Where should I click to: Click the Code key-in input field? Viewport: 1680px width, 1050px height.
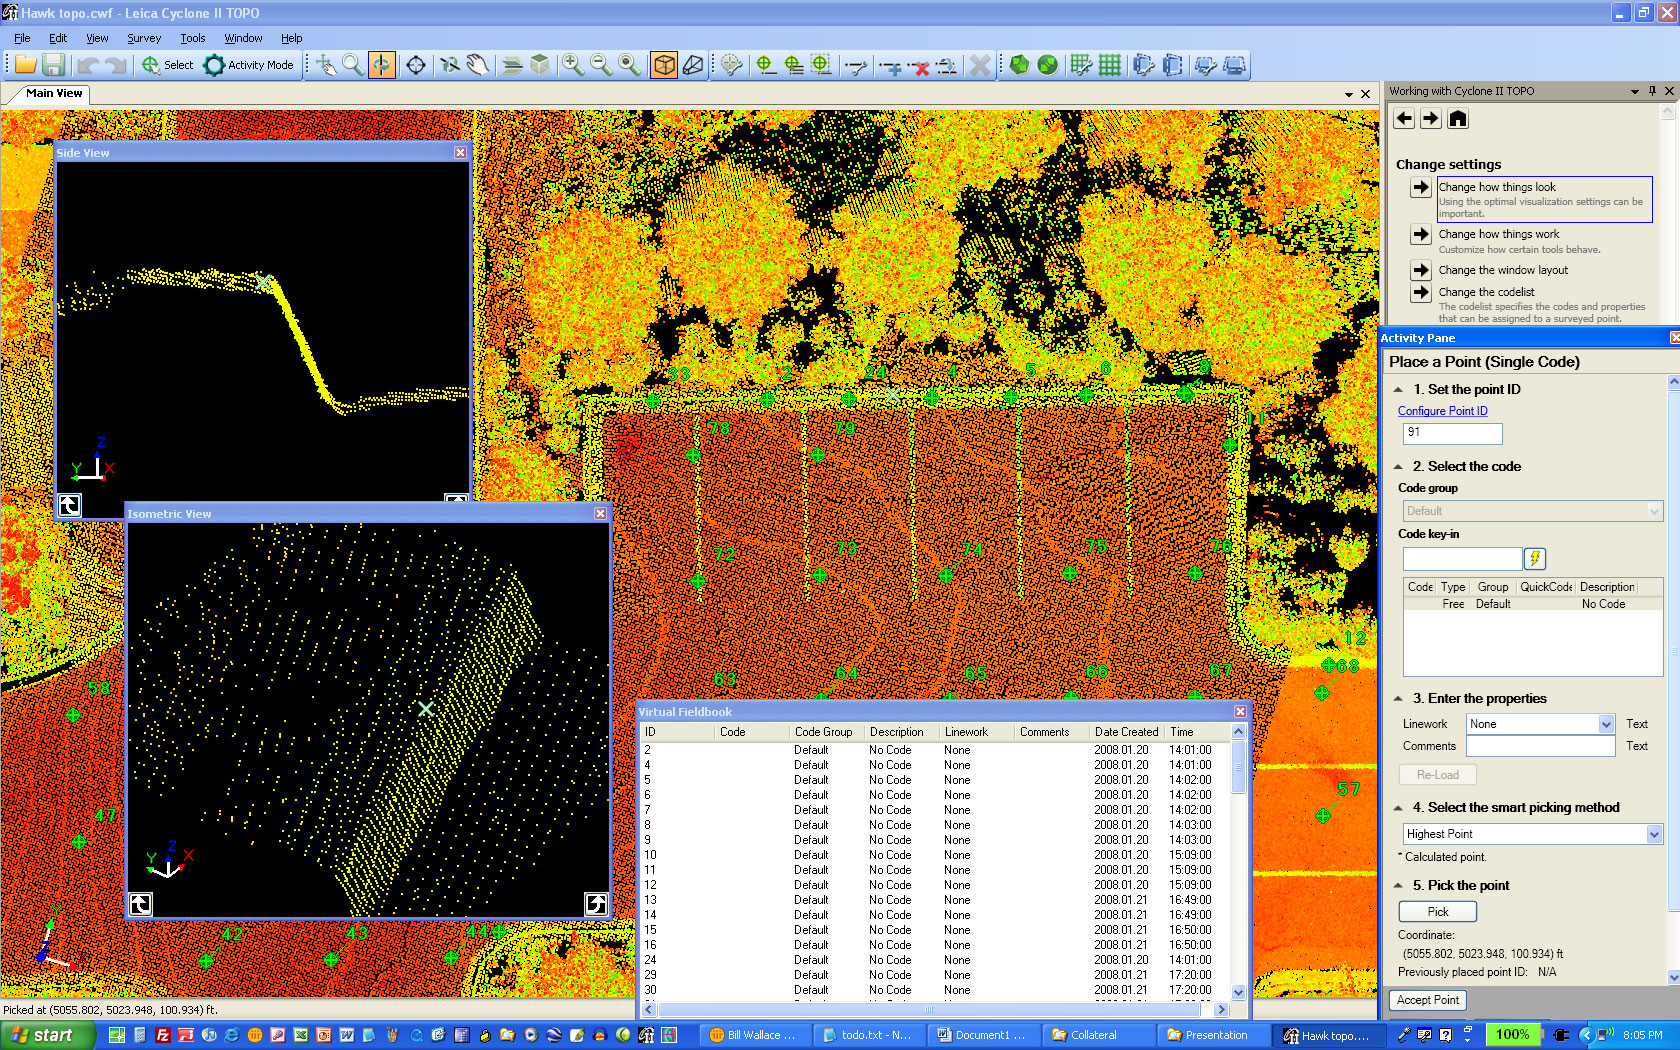click(1462, 559)
